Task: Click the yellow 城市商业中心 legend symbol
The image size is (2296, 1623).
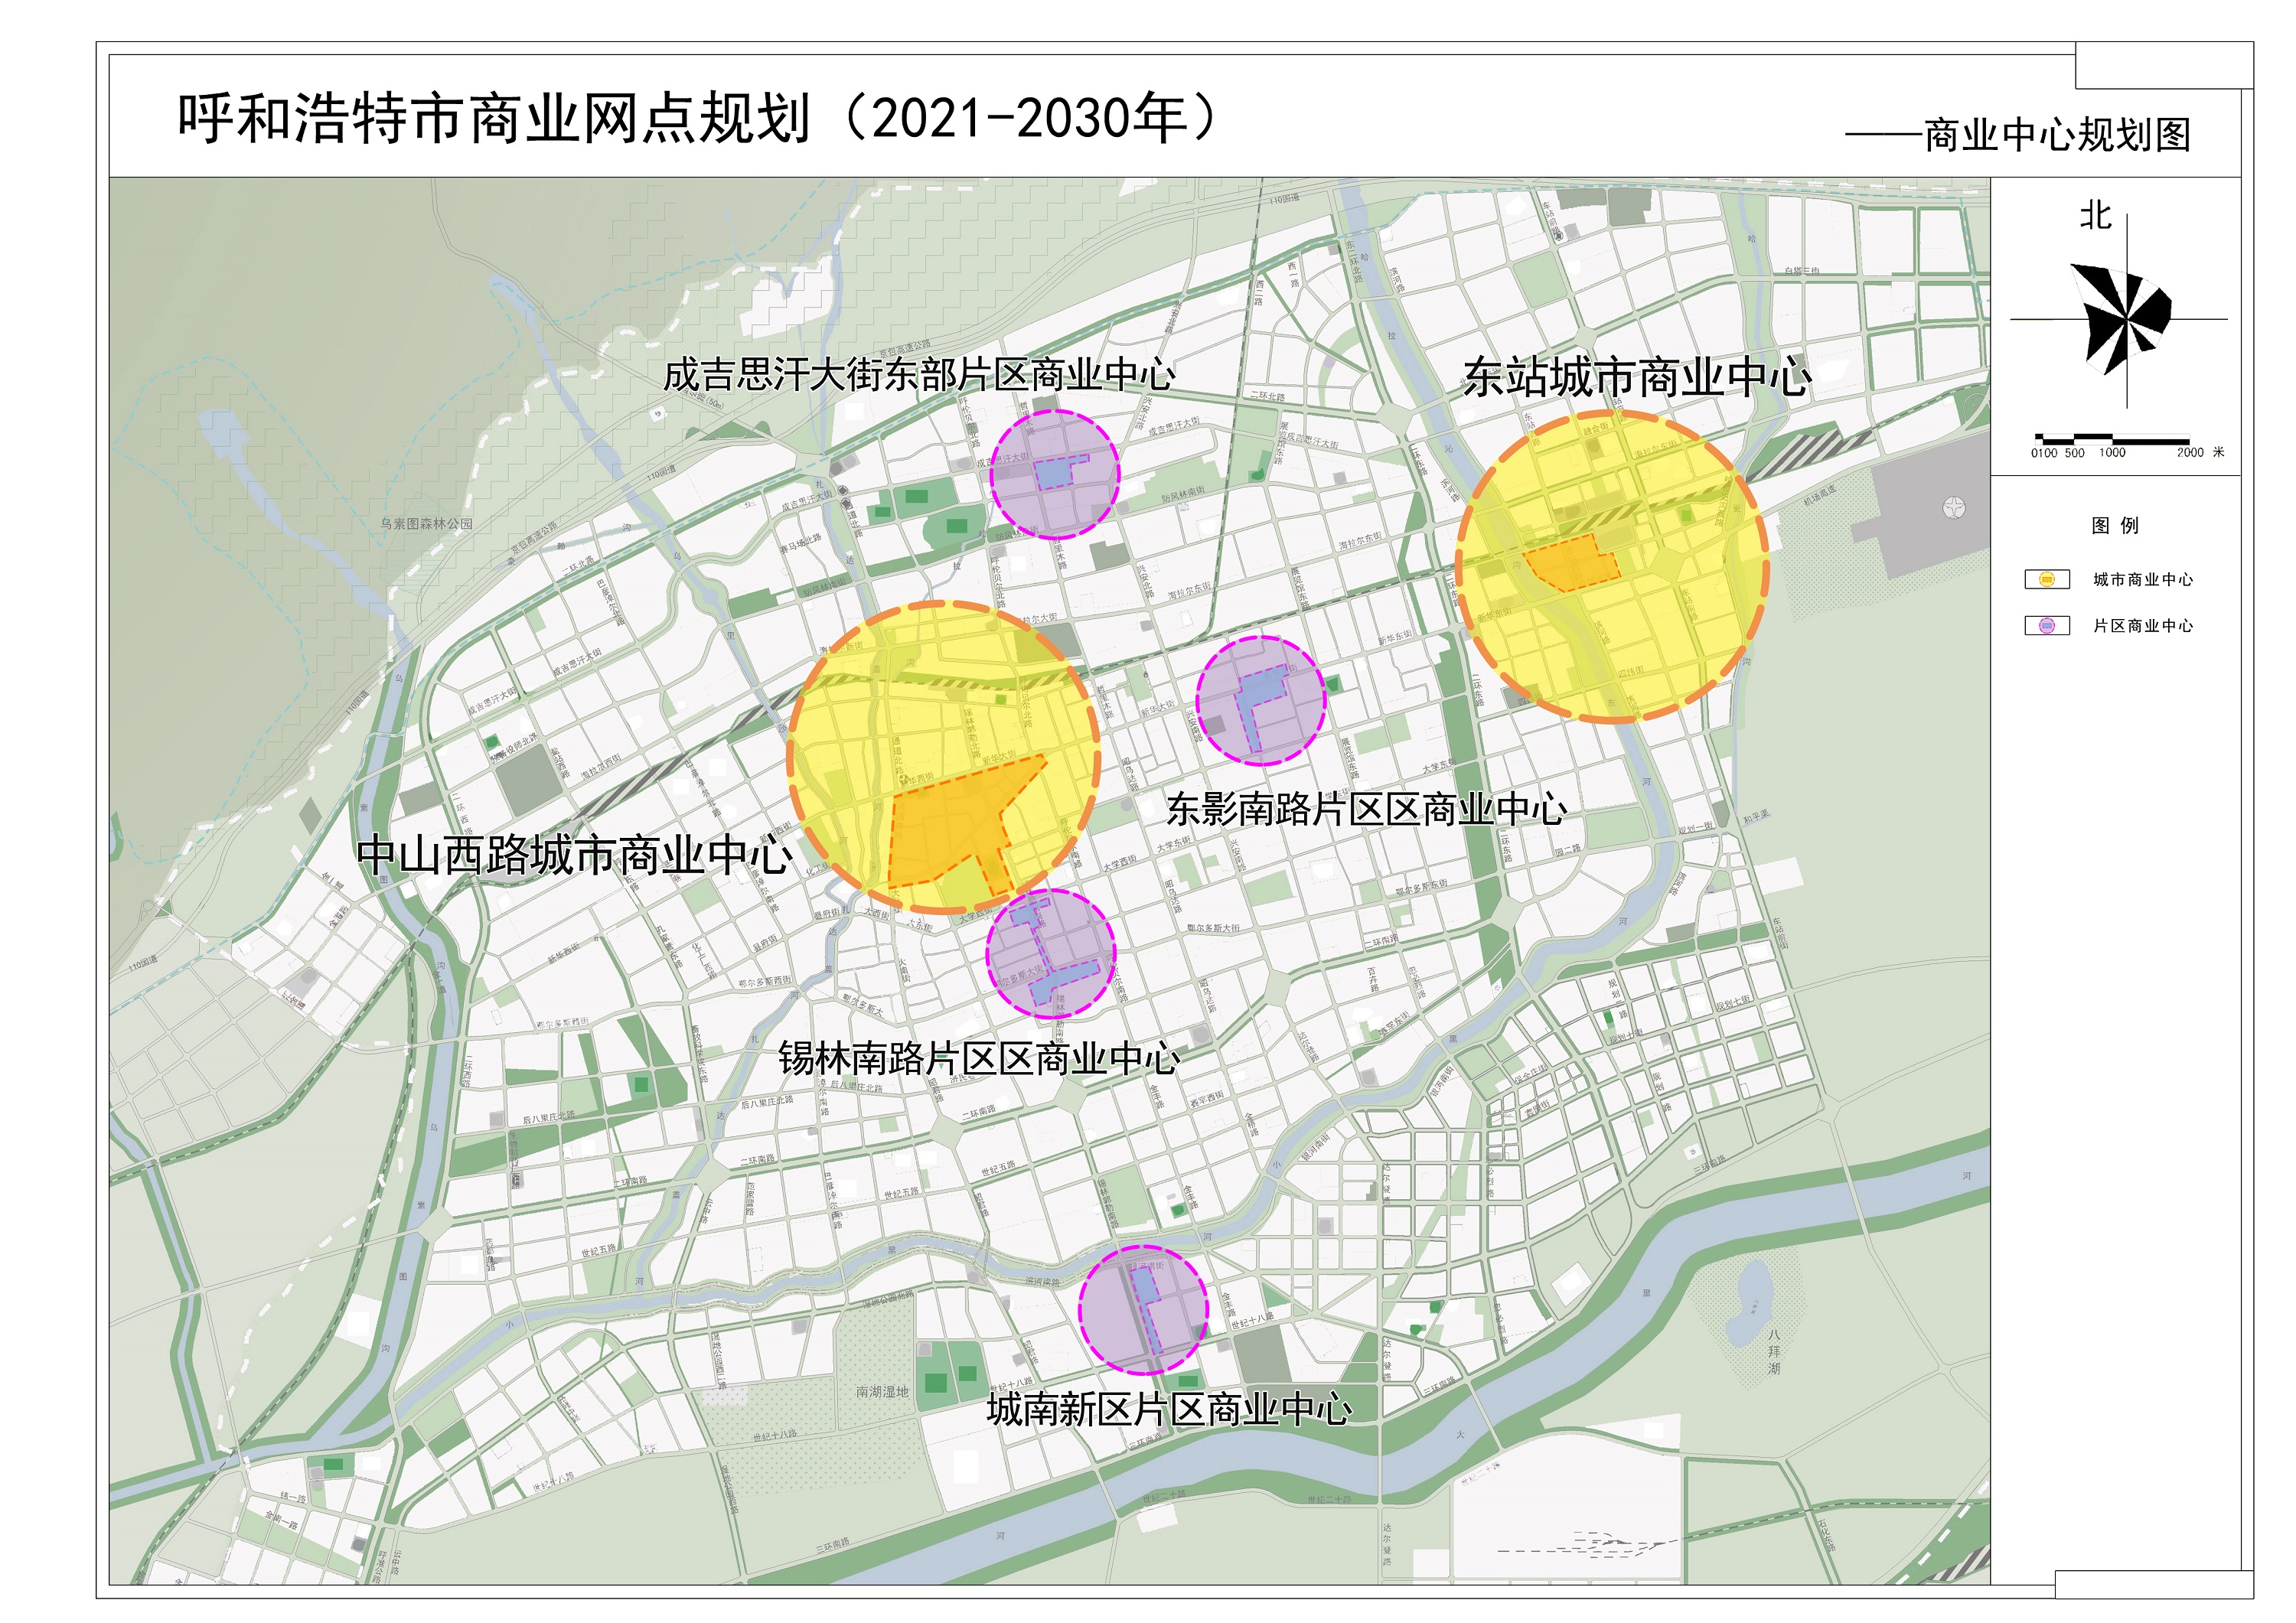Action: point(2047,579)
